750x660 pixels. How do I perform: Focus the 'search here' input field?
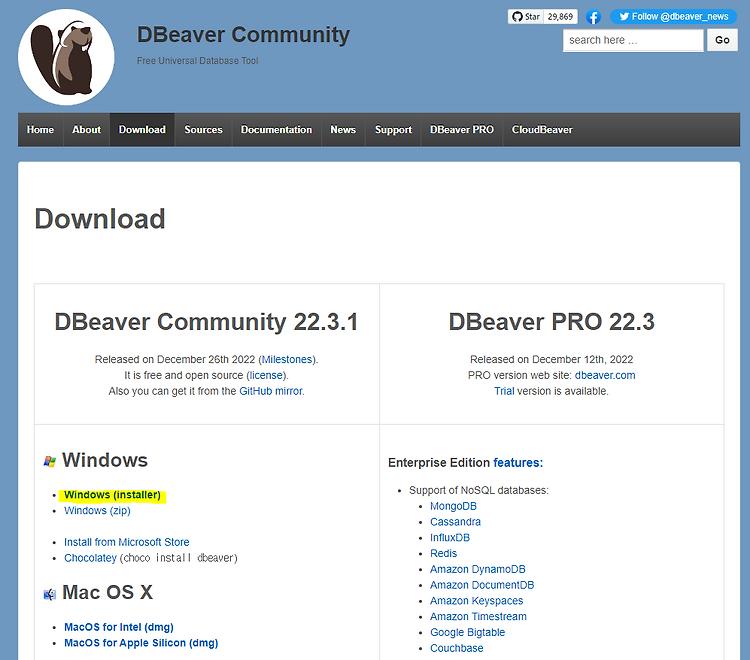pos(633,40)
